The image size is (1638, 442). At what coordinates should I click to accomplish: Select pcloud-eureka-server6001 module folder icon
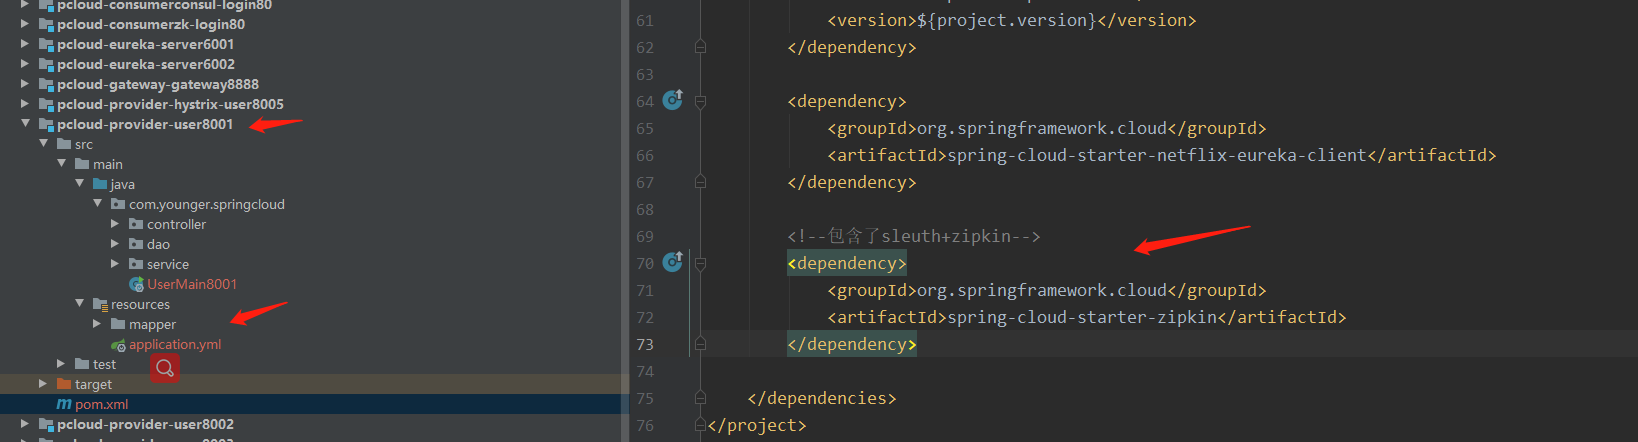click(x=46, y=44)
